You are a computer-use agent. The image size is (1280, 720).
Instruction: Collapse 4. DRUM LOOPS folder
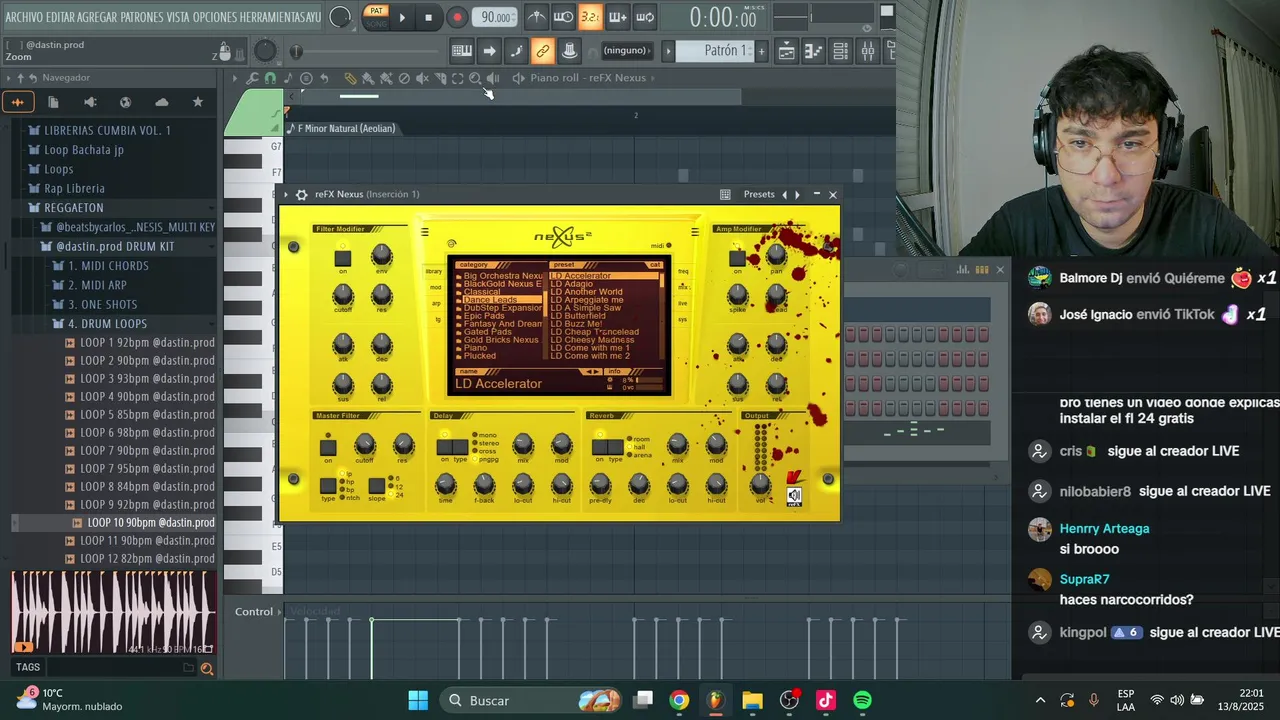point(107,324)
